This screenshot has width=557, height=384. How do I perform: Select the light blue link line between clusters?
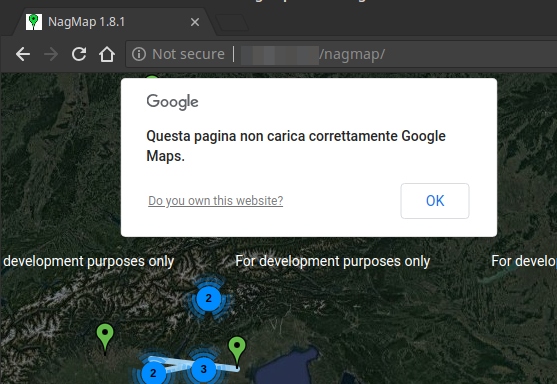pyautogui.click(x=178, y=363)
